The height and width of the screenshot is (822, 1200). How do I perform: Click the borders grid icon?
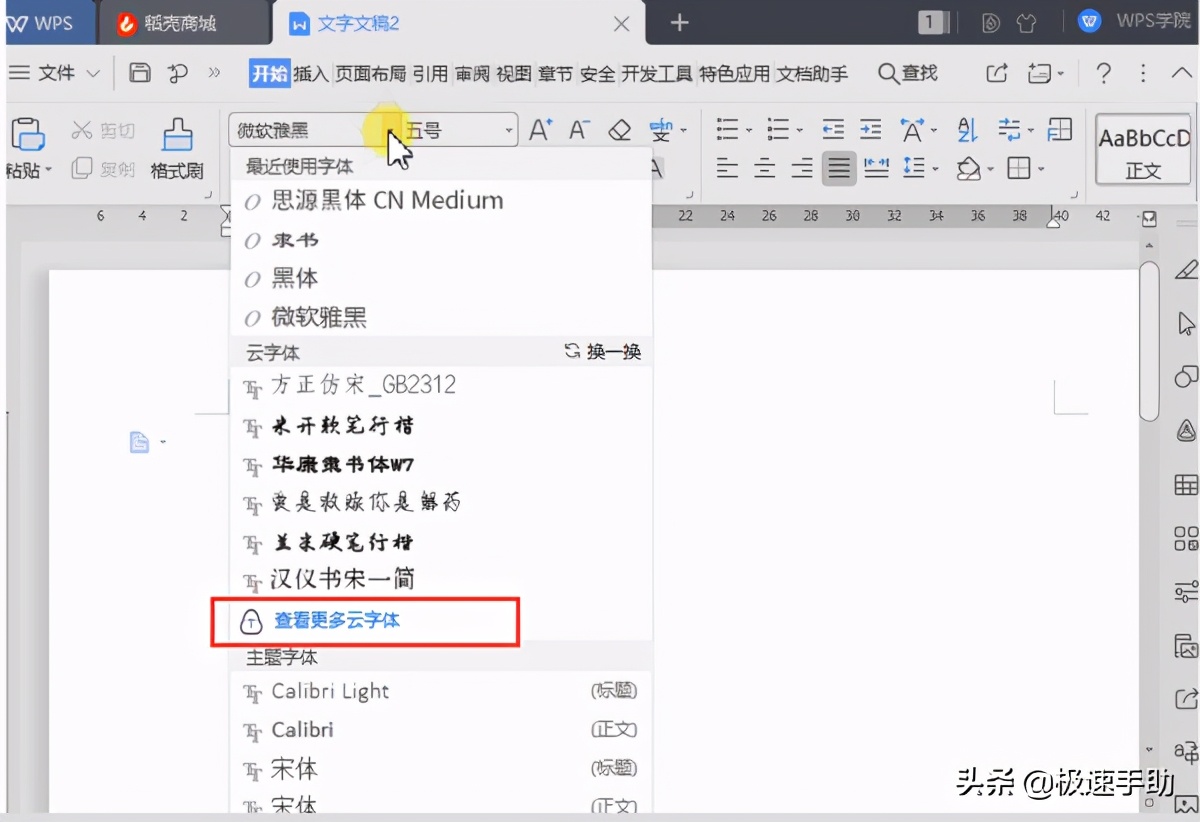coord(1018,168)
